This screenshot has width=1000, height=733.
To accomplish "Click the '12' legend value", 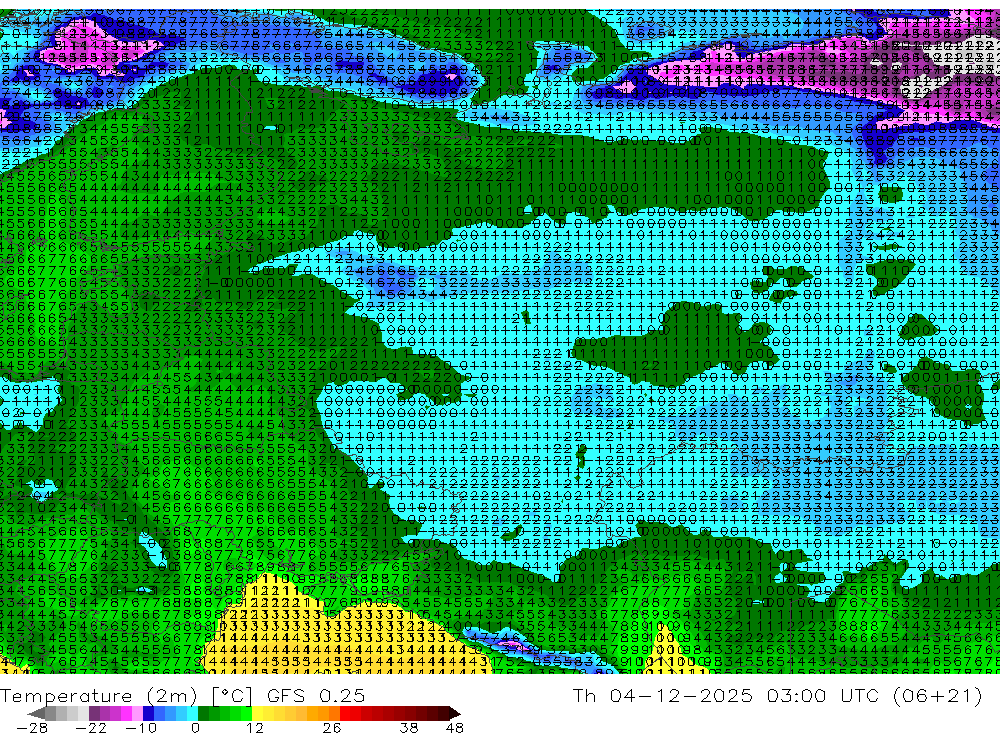I will tap(254, 728).
